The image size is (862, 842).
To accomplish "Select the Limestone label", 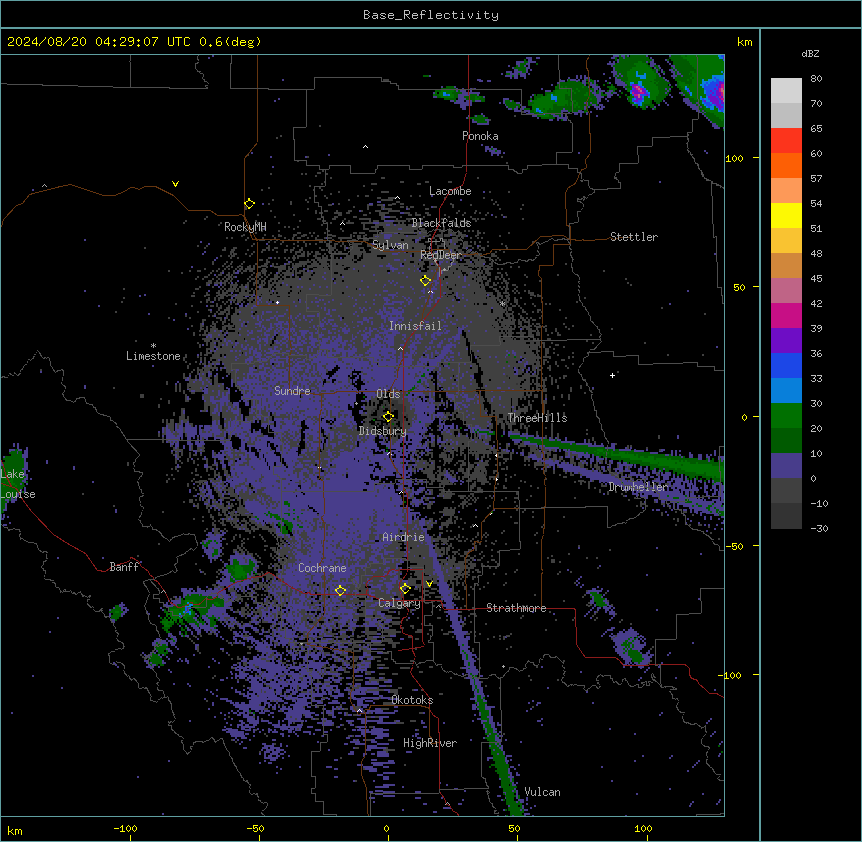I will click(x=153, y=356).
